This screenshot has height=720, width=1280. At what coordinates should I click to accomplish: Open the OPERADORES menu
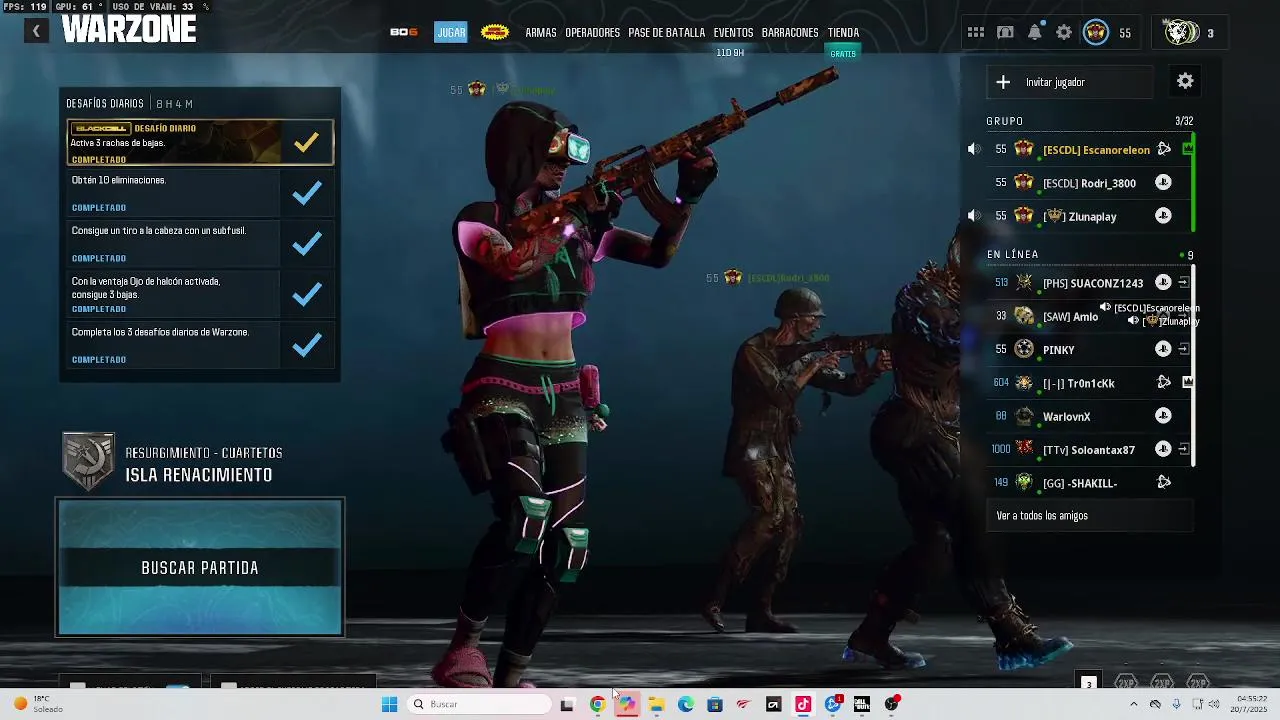(592, 32)
